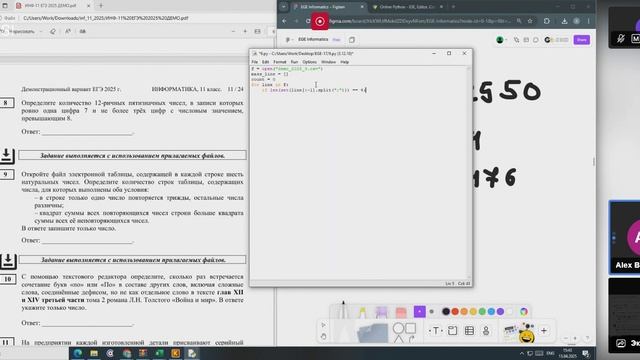Open the shapes tool in FigJam
Image resolution: width=640 pixels, height=360 pixels.
[x=404, y=333]
